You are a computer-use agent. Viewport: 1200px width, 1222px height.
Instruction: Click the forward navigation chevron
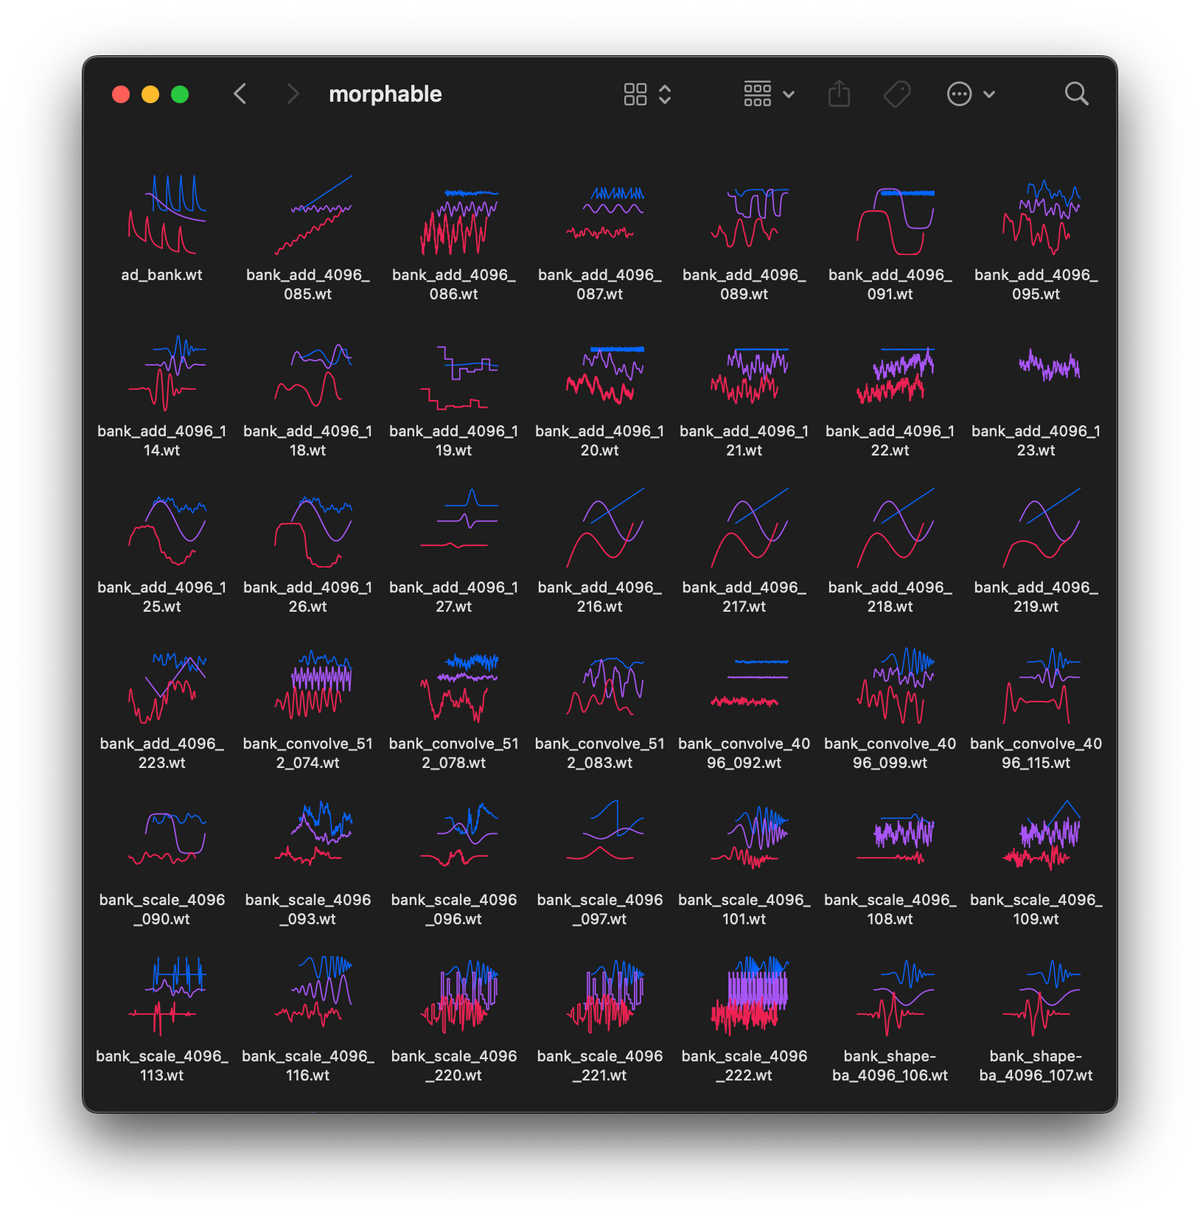coord(292,94)
